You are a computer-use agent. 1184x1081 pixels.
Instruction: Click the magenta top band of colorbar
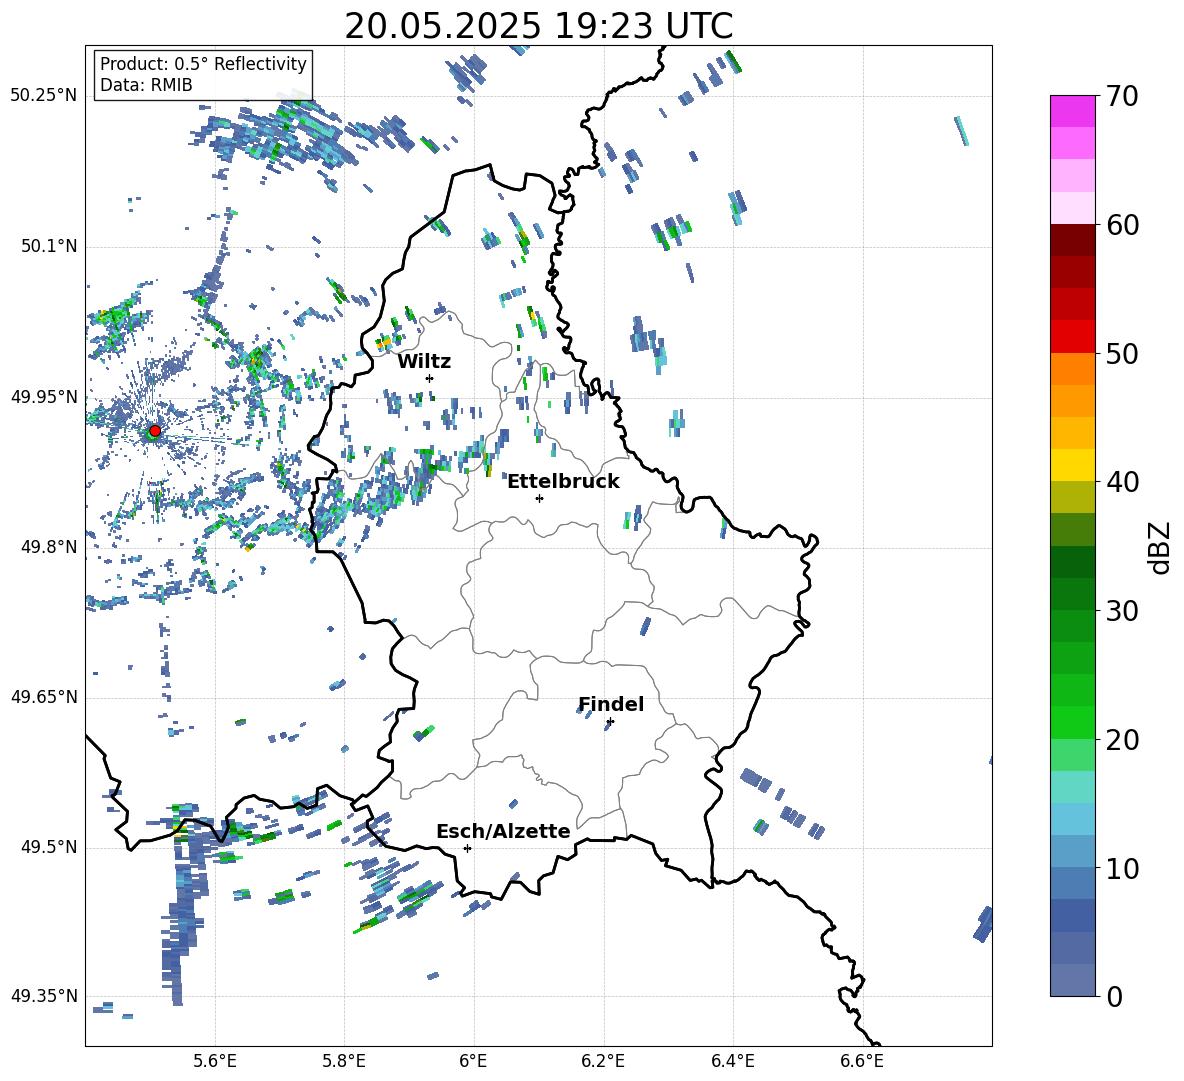1072,111
